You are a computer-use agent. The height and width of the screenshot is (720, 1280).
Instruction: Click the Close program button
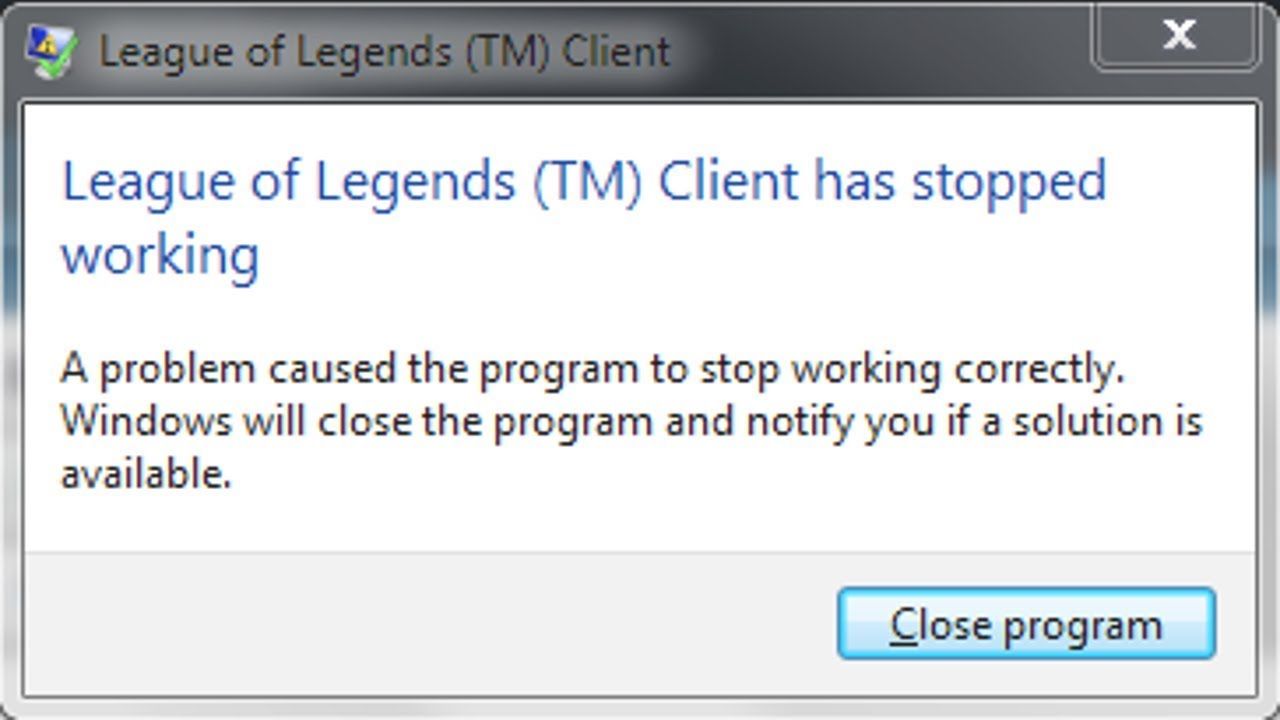tap(1026, 624)
